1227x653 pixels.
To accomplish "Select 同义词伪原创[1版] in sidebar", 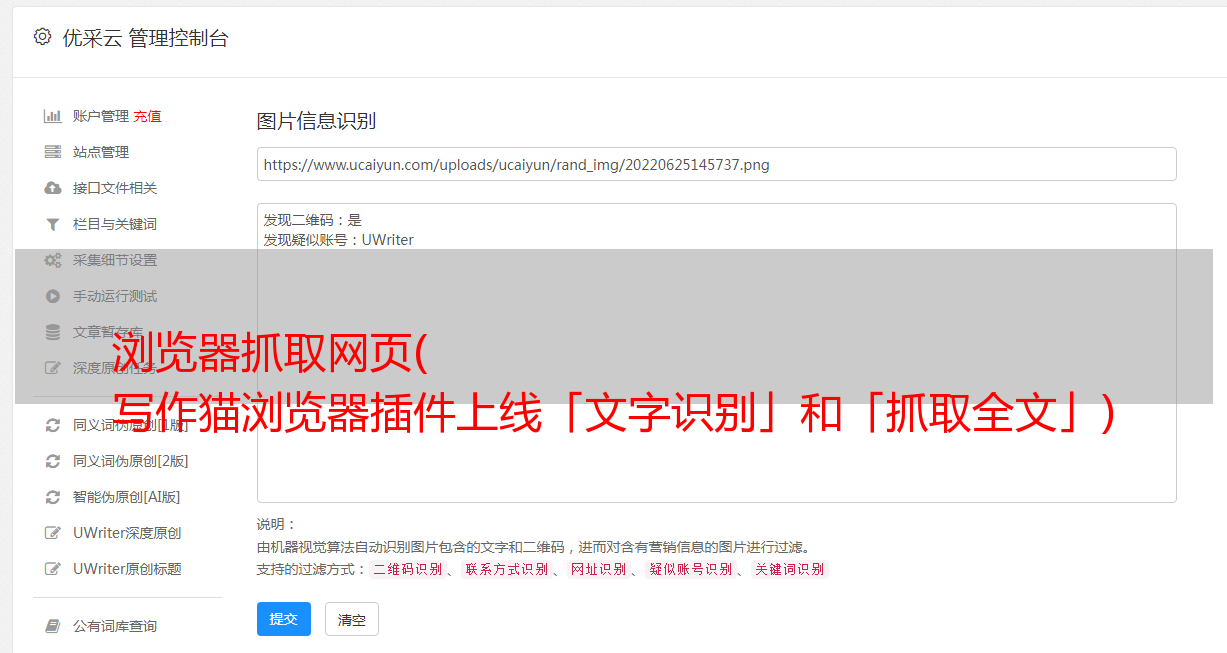I will click(130, 425).
